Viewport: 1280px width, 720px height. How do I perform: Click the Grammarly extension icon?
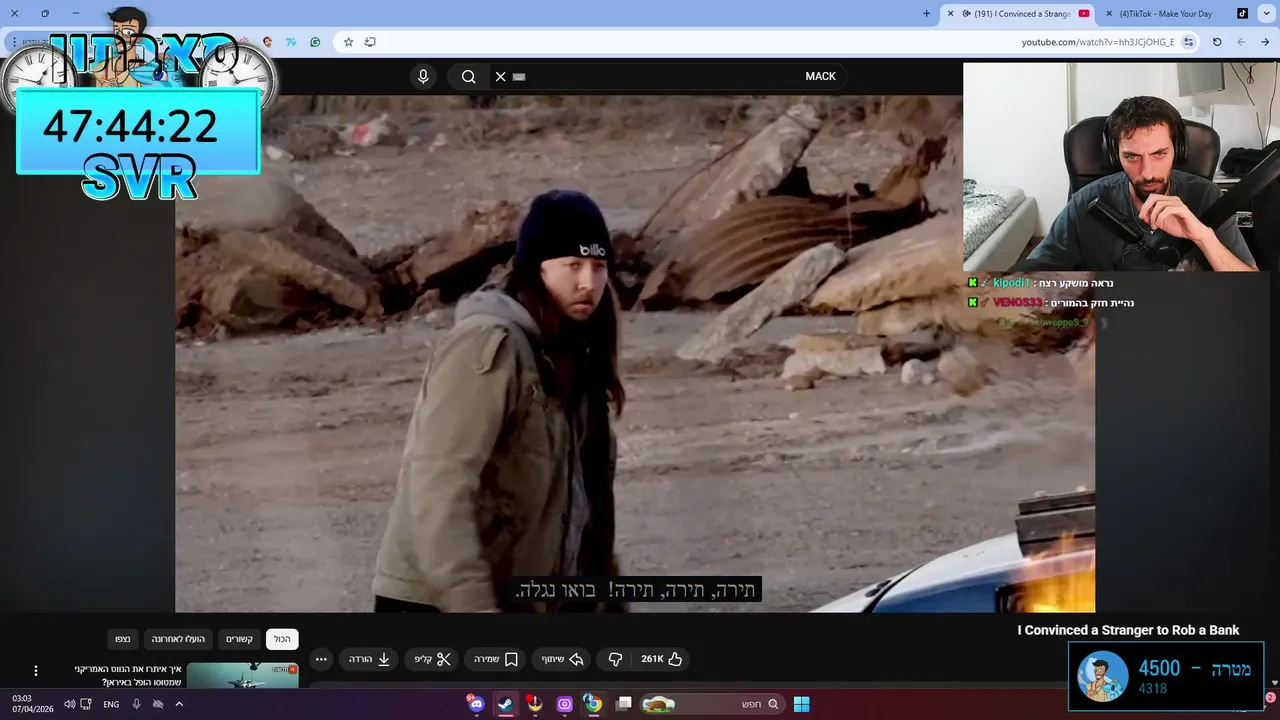coord(315,42)
